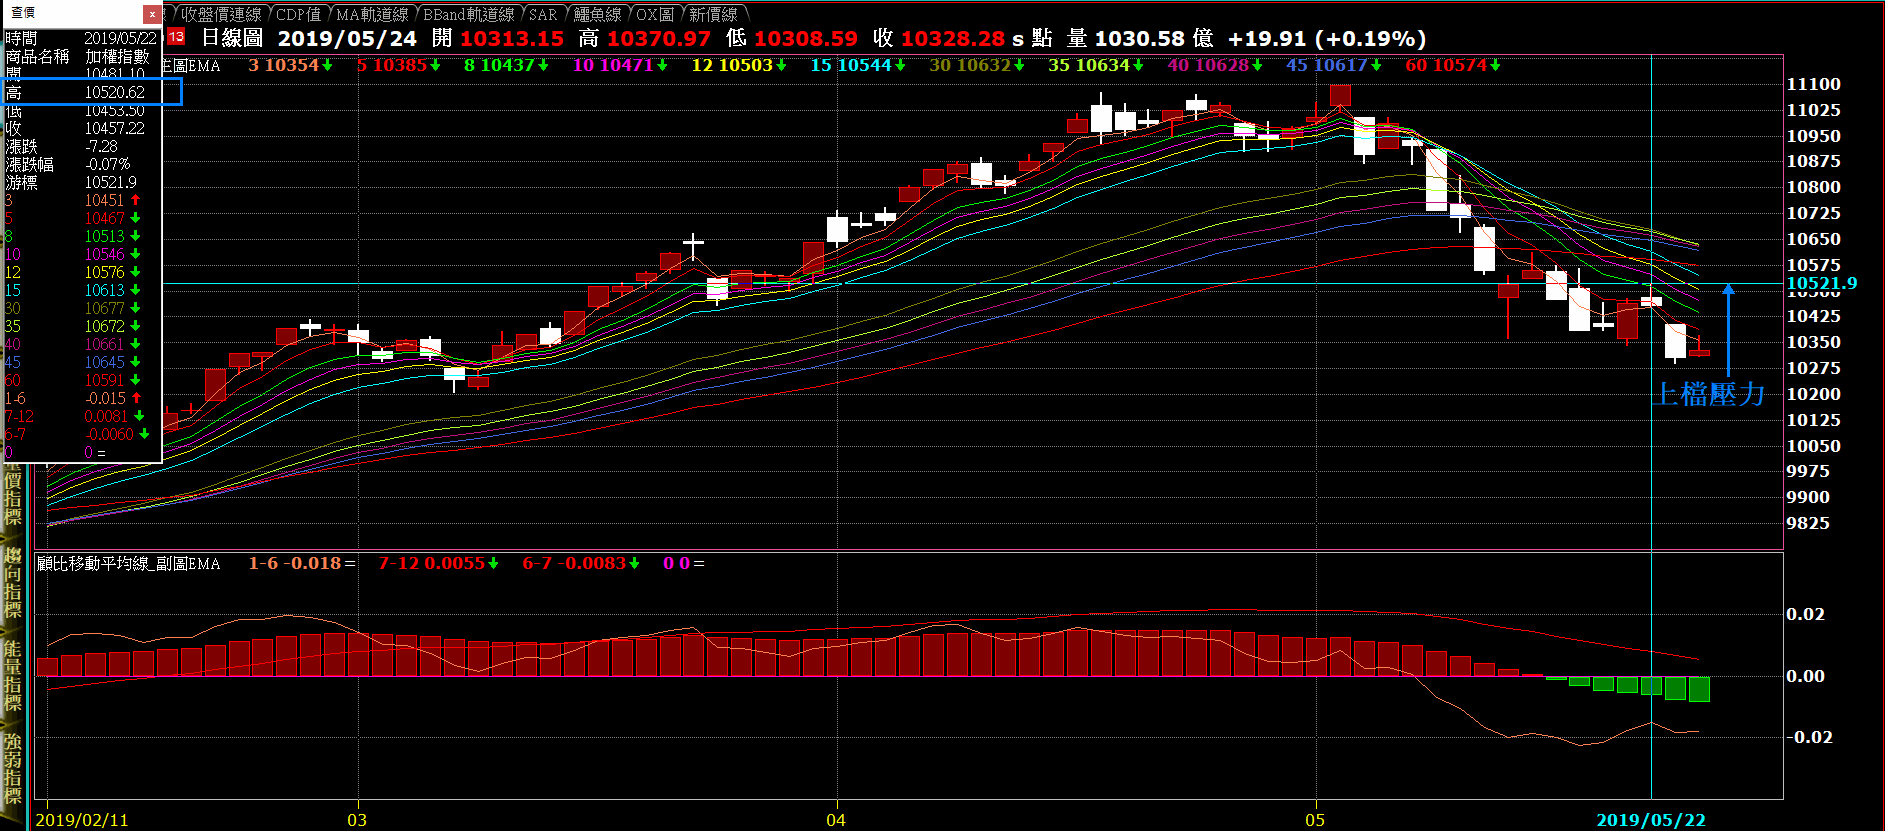Open the 強弱指標 sidebar category
Screen dimensions: 1885x831
point(13,768)
